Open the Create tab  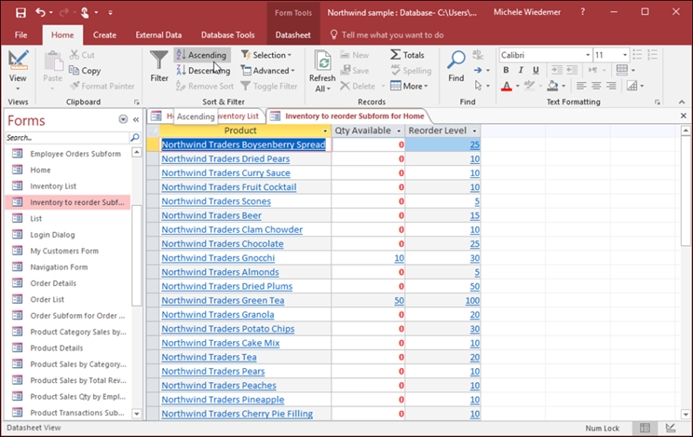pos(105,35)
